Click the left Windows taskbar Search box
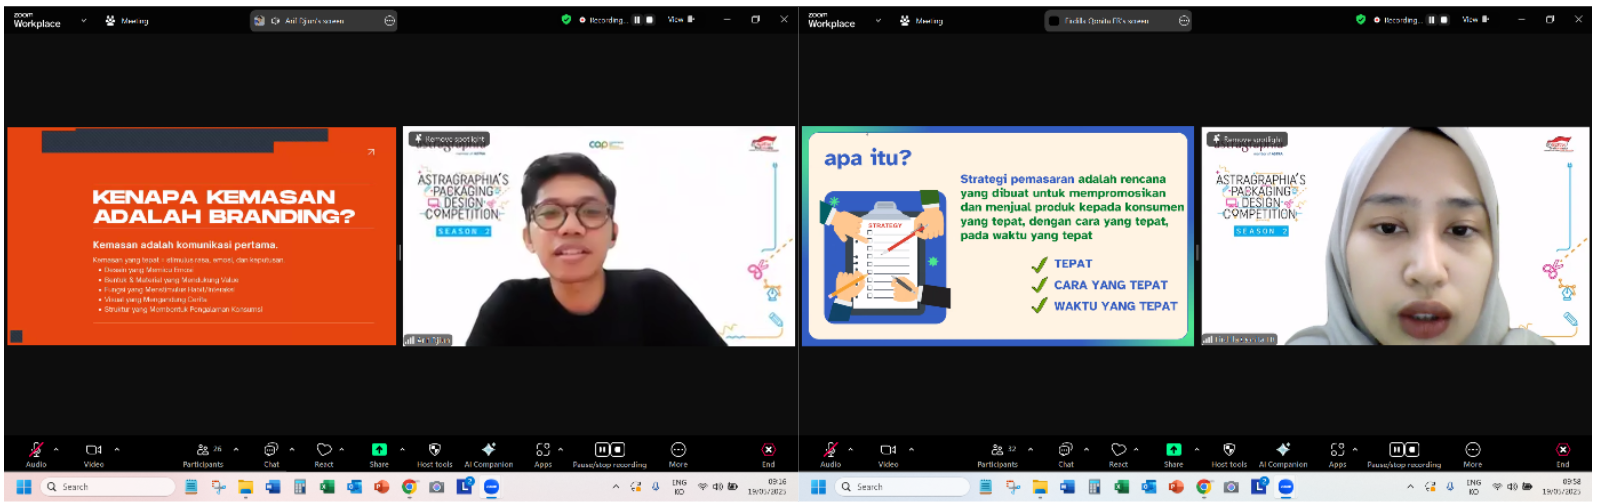 (110, 487)
